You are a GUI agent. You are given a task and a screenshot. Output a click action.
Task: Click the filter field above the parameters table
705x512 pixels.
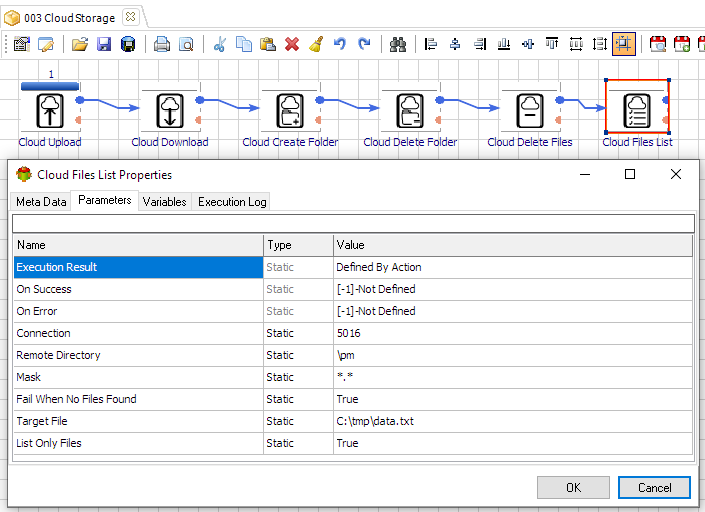pos(353,223)
